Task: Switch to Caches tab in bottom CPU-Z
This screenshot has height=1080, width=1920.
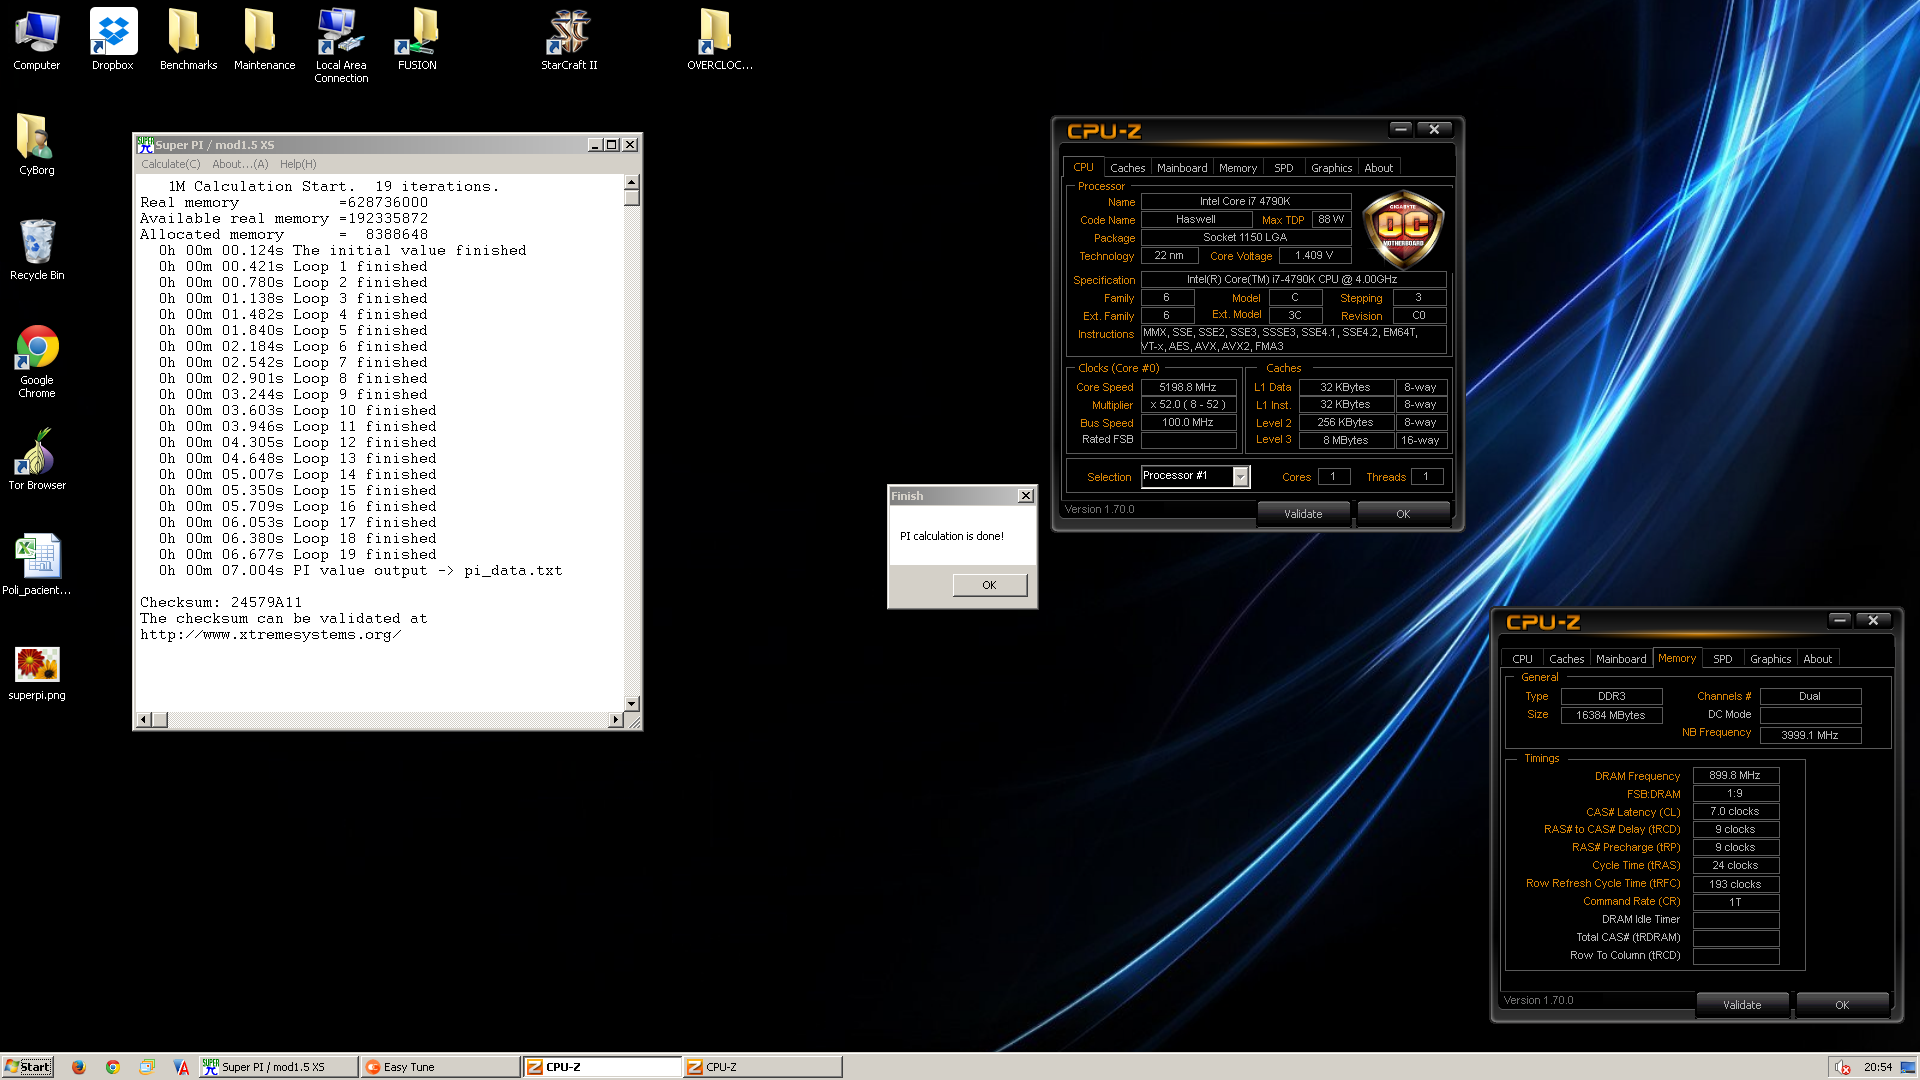Action: click(x=1566, y=659)
